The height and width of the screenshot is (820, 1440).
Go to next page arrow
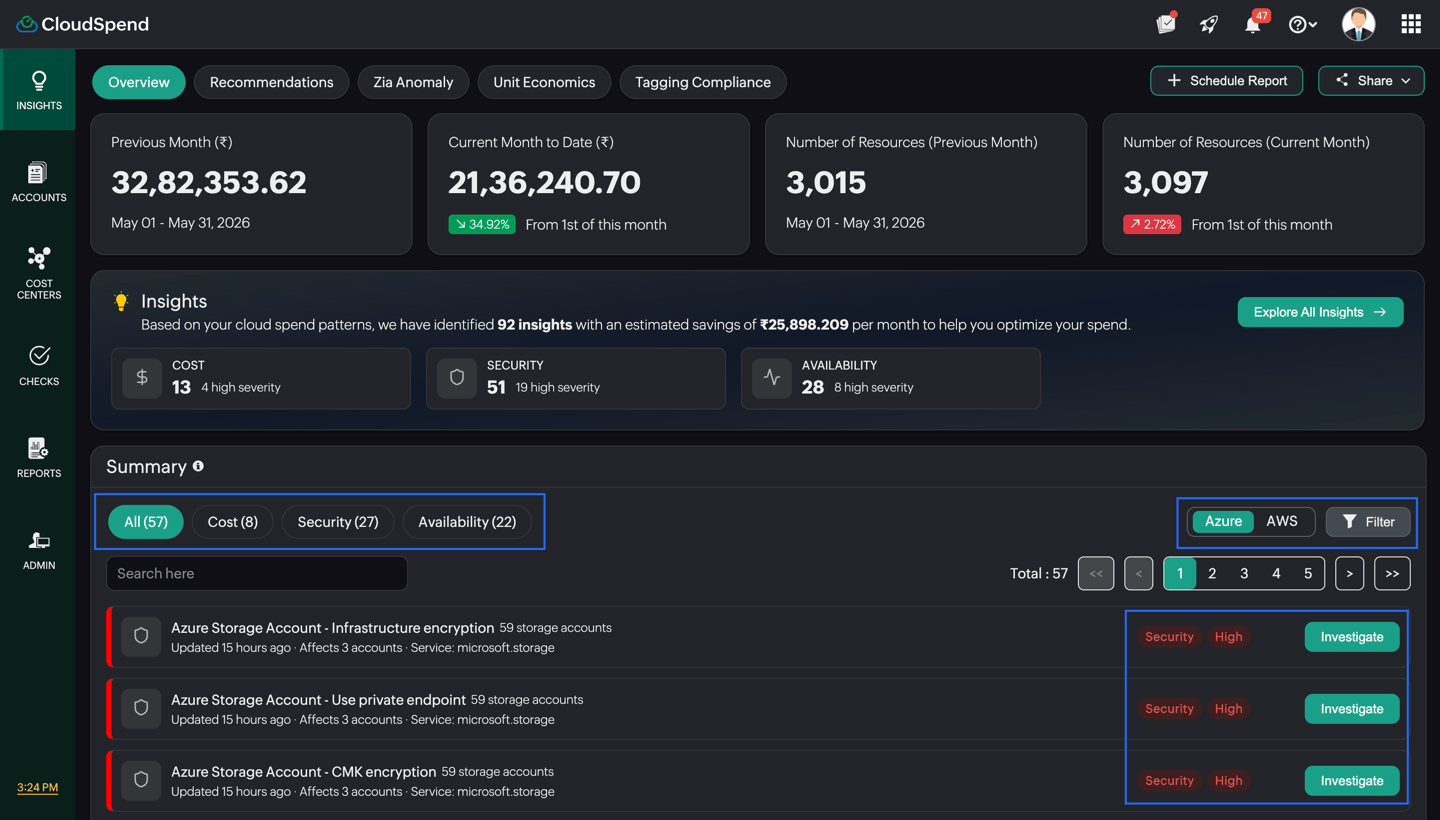click(x=1349, y=573)
